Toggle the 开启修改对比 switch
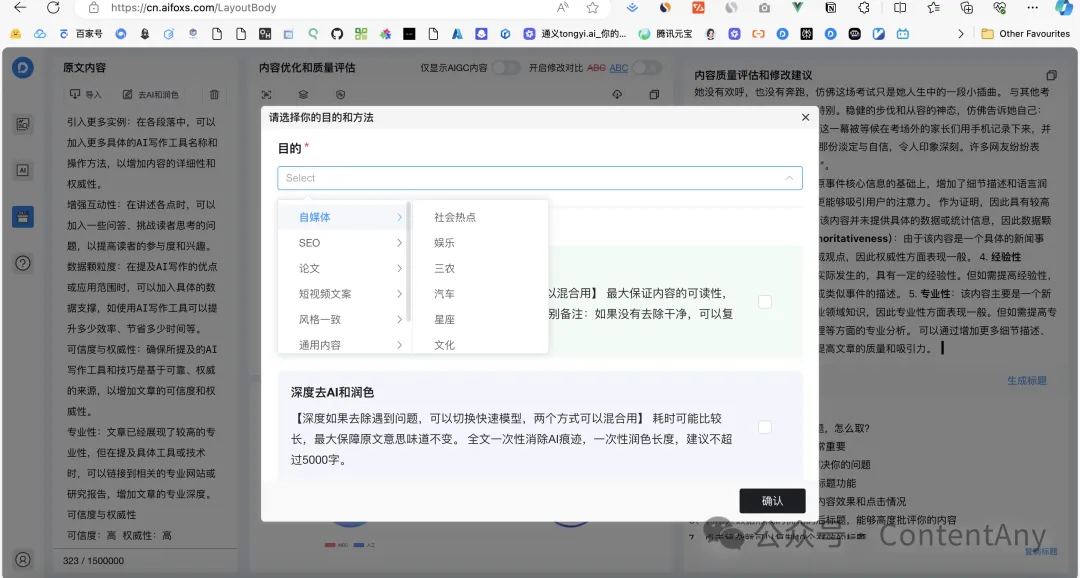This screenshot has width=1080, height=578. pyautogui.click(x=646, y=68)
